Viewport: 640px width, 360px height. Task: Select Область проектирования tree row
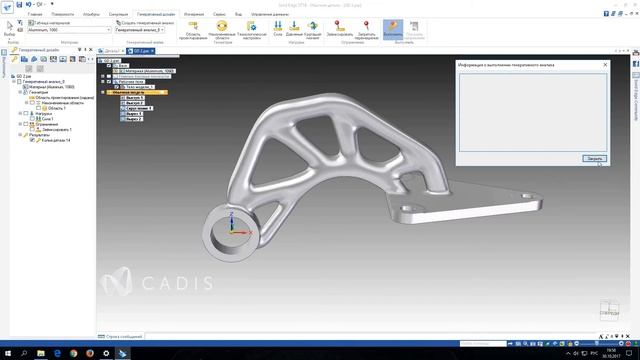[x=61, y=98]
